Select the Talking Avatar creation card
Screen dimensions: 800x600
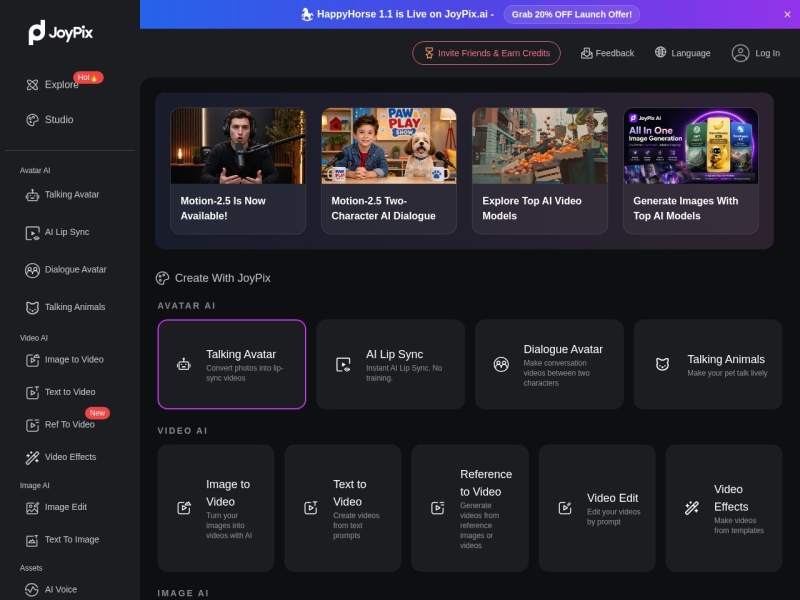tap(232, 364)
